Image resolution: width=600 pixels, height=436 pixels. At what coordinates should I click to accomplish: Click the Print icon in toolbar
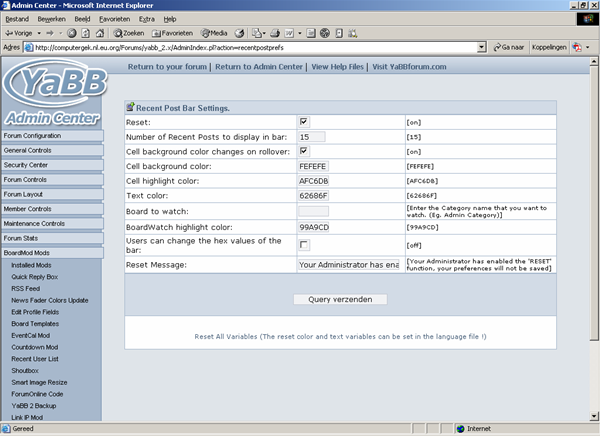pos(275,33)
